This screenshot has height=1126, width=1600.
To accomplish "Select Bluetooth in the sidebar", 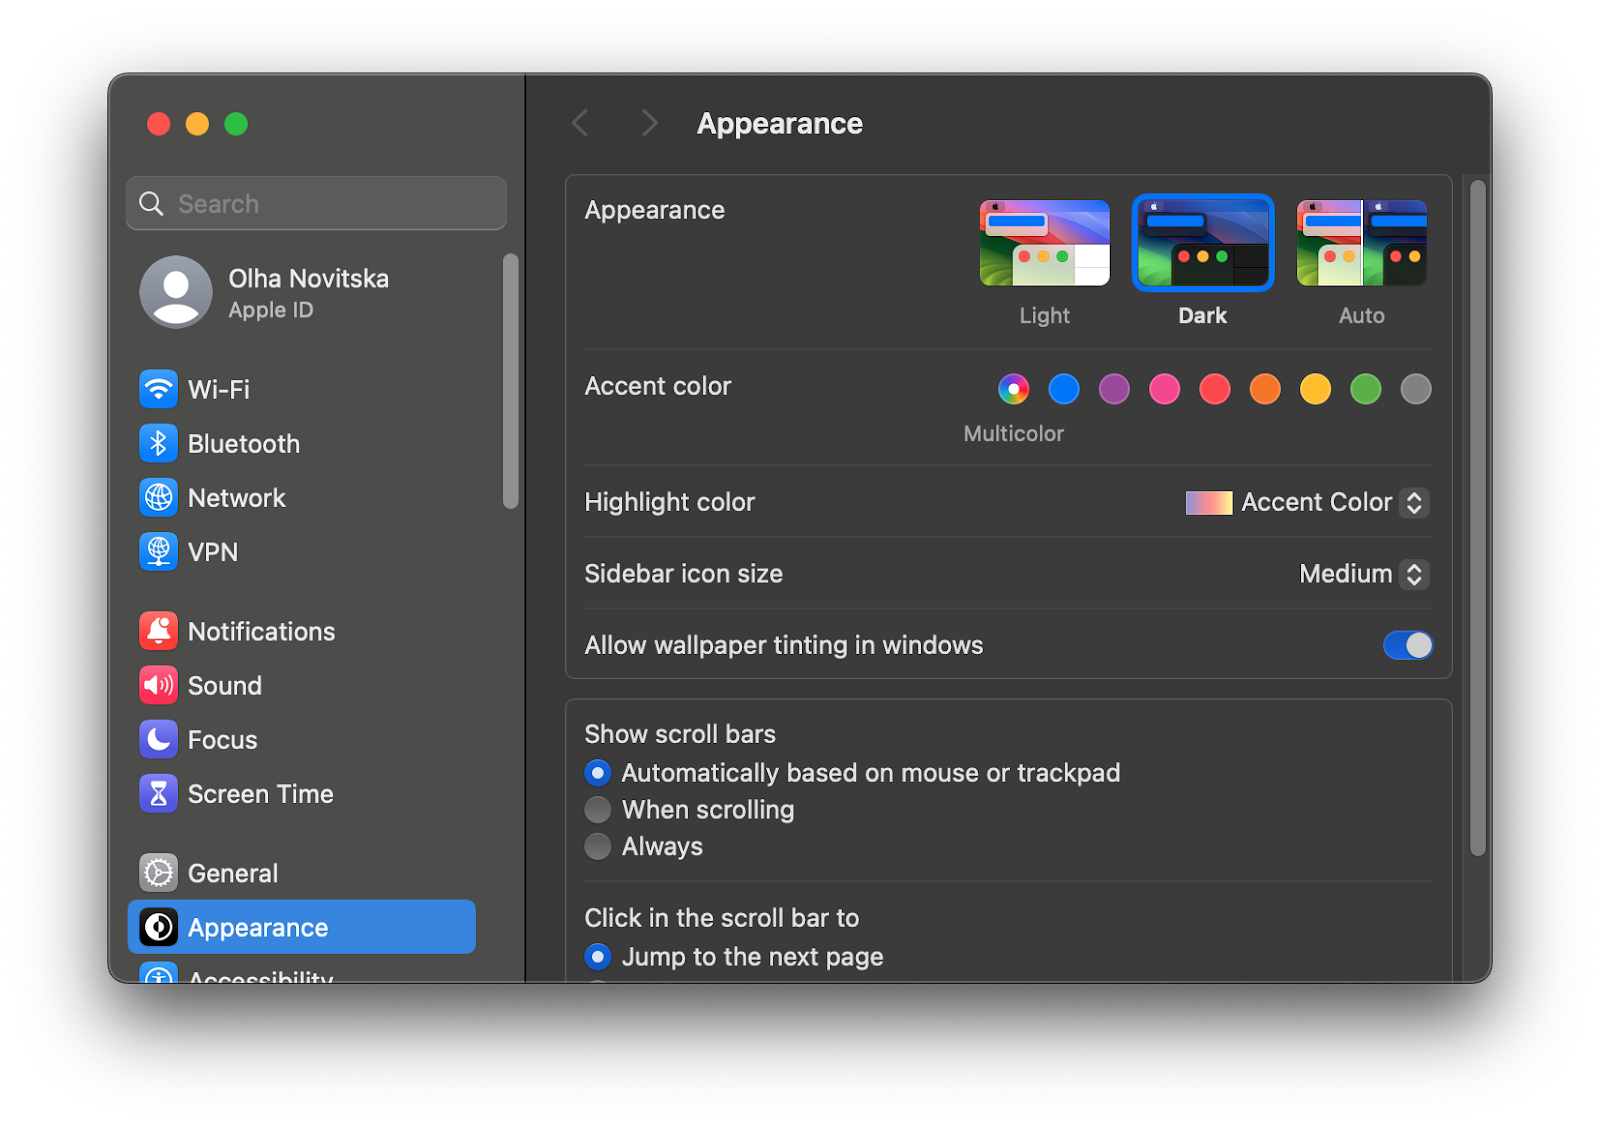I will click(243, 443).
